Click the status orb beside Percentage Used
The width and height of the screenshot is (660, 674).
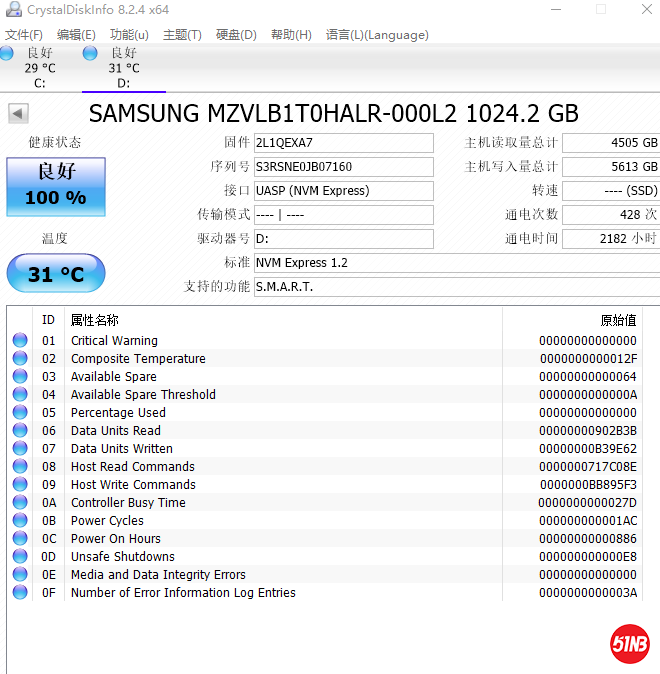click(x=20, y=413)
